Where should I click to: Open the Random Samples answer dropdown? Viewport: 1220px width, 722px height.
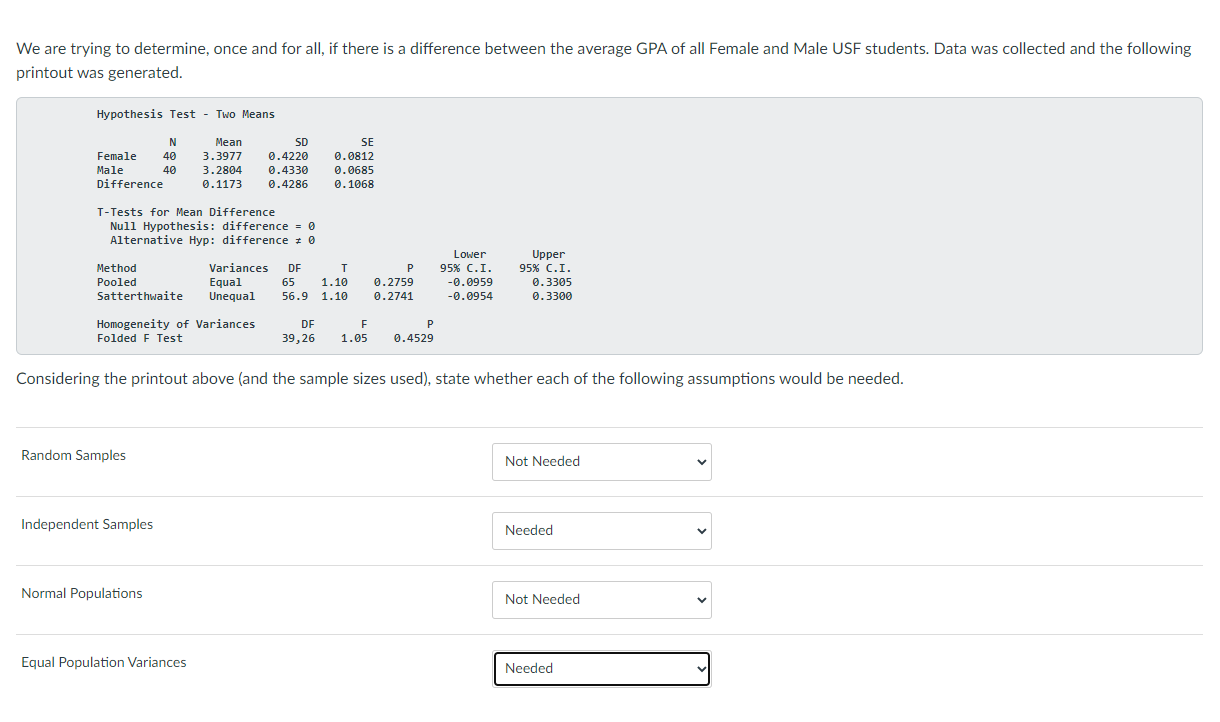[x=600, y=462]
